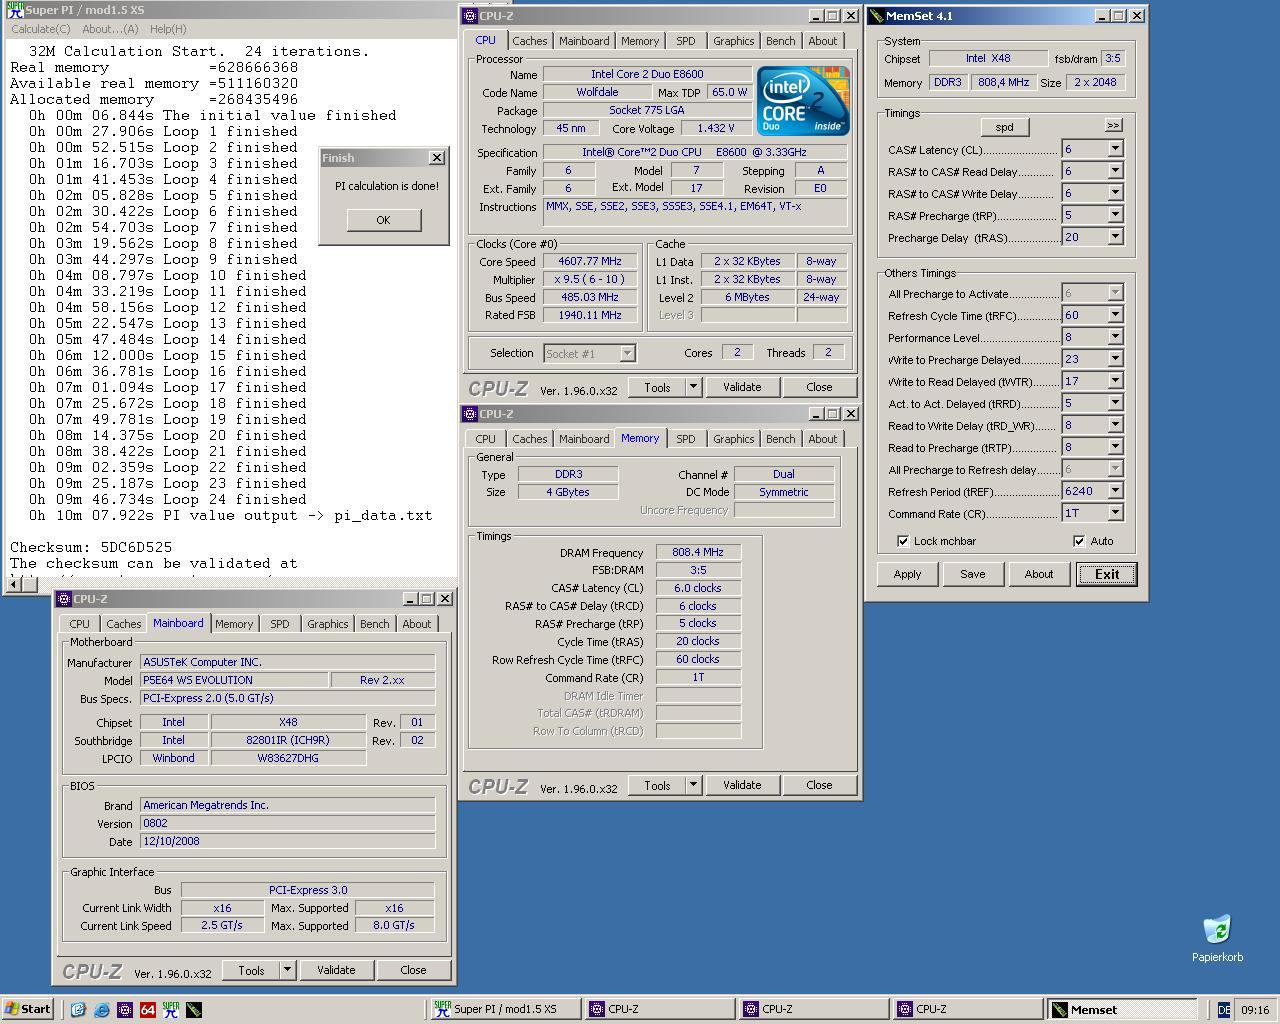Image resolution: width=1280 pixels, height=1024 pixels.
Task: Launch MemSet from quick launch icon
Action: click(194, 1010)
